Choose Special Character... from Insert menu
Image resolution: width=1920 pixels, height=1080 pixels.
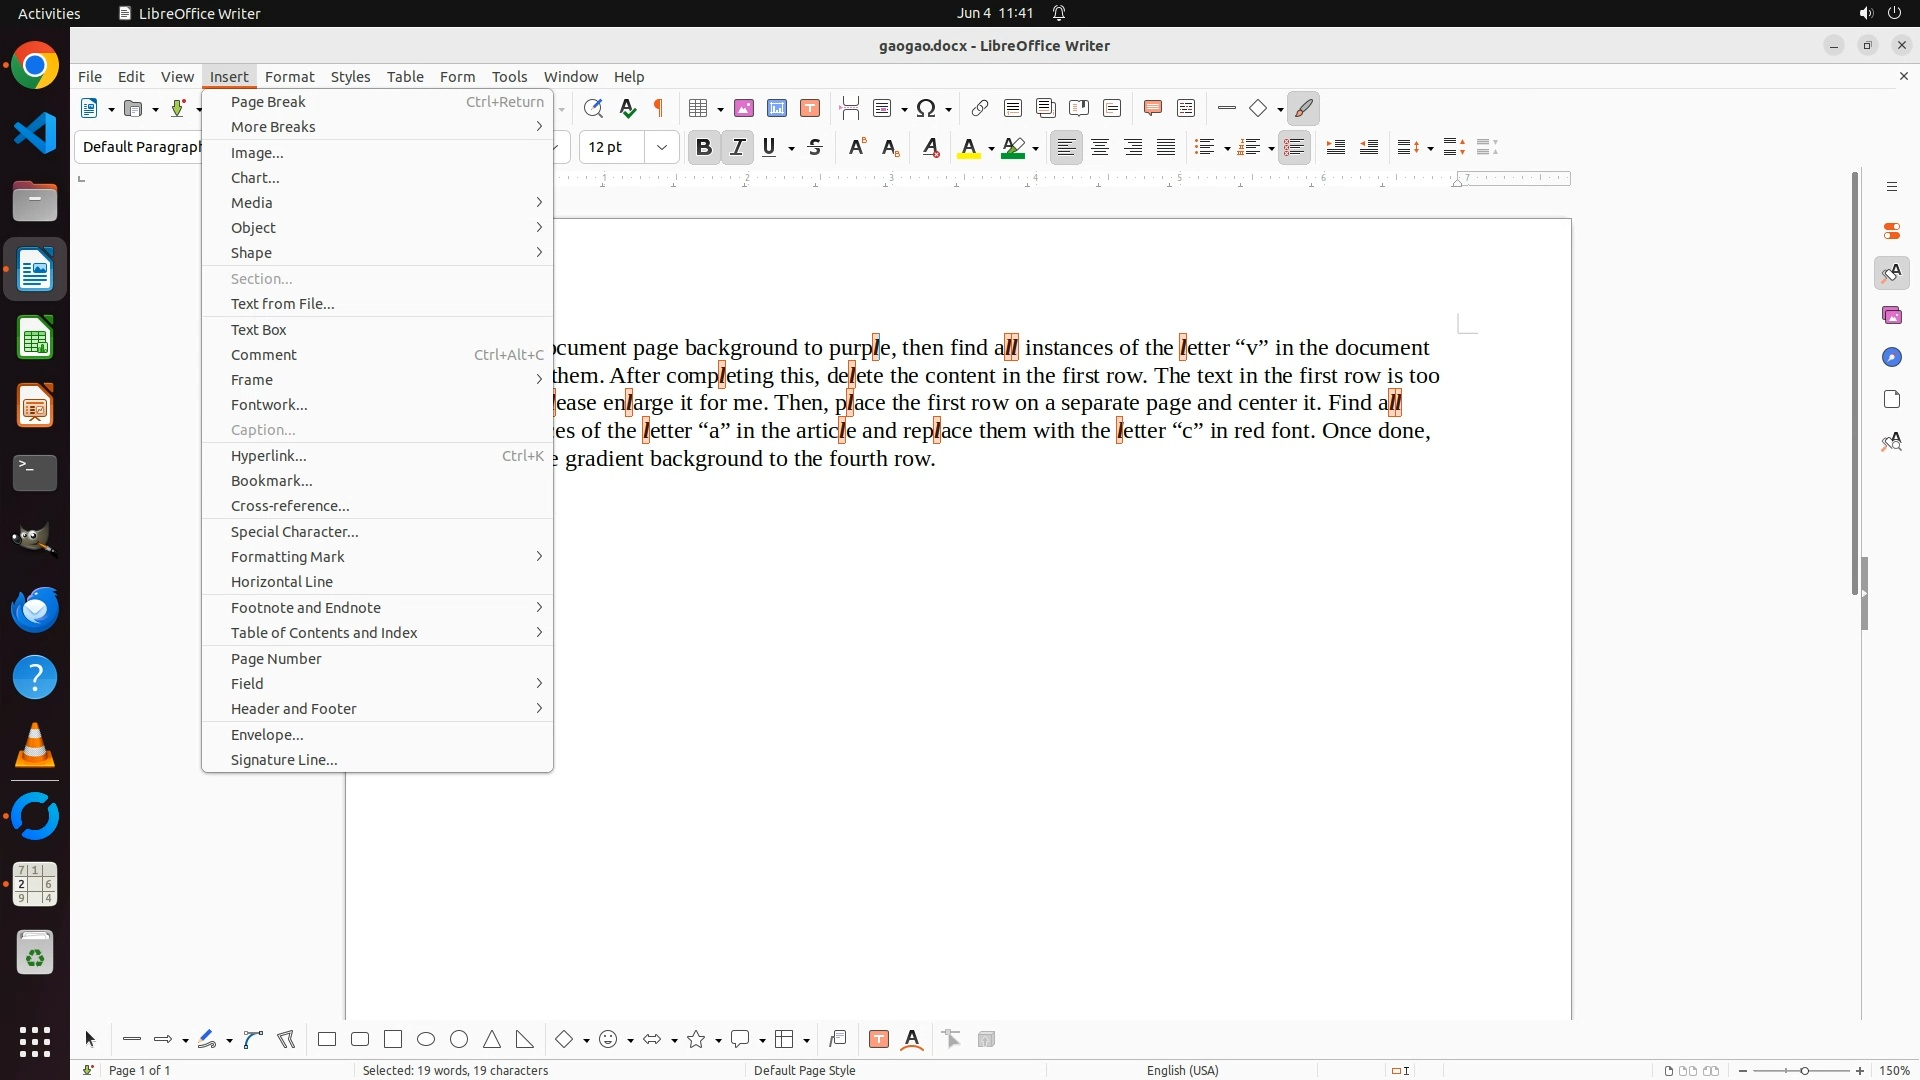(294, 532)
